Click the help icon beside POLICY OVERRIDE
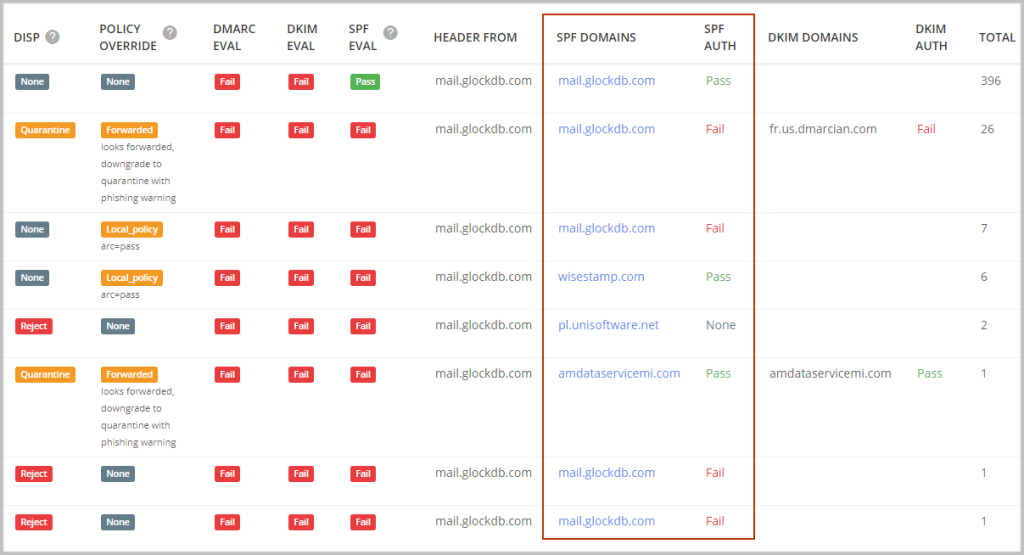 click(170, 32)
